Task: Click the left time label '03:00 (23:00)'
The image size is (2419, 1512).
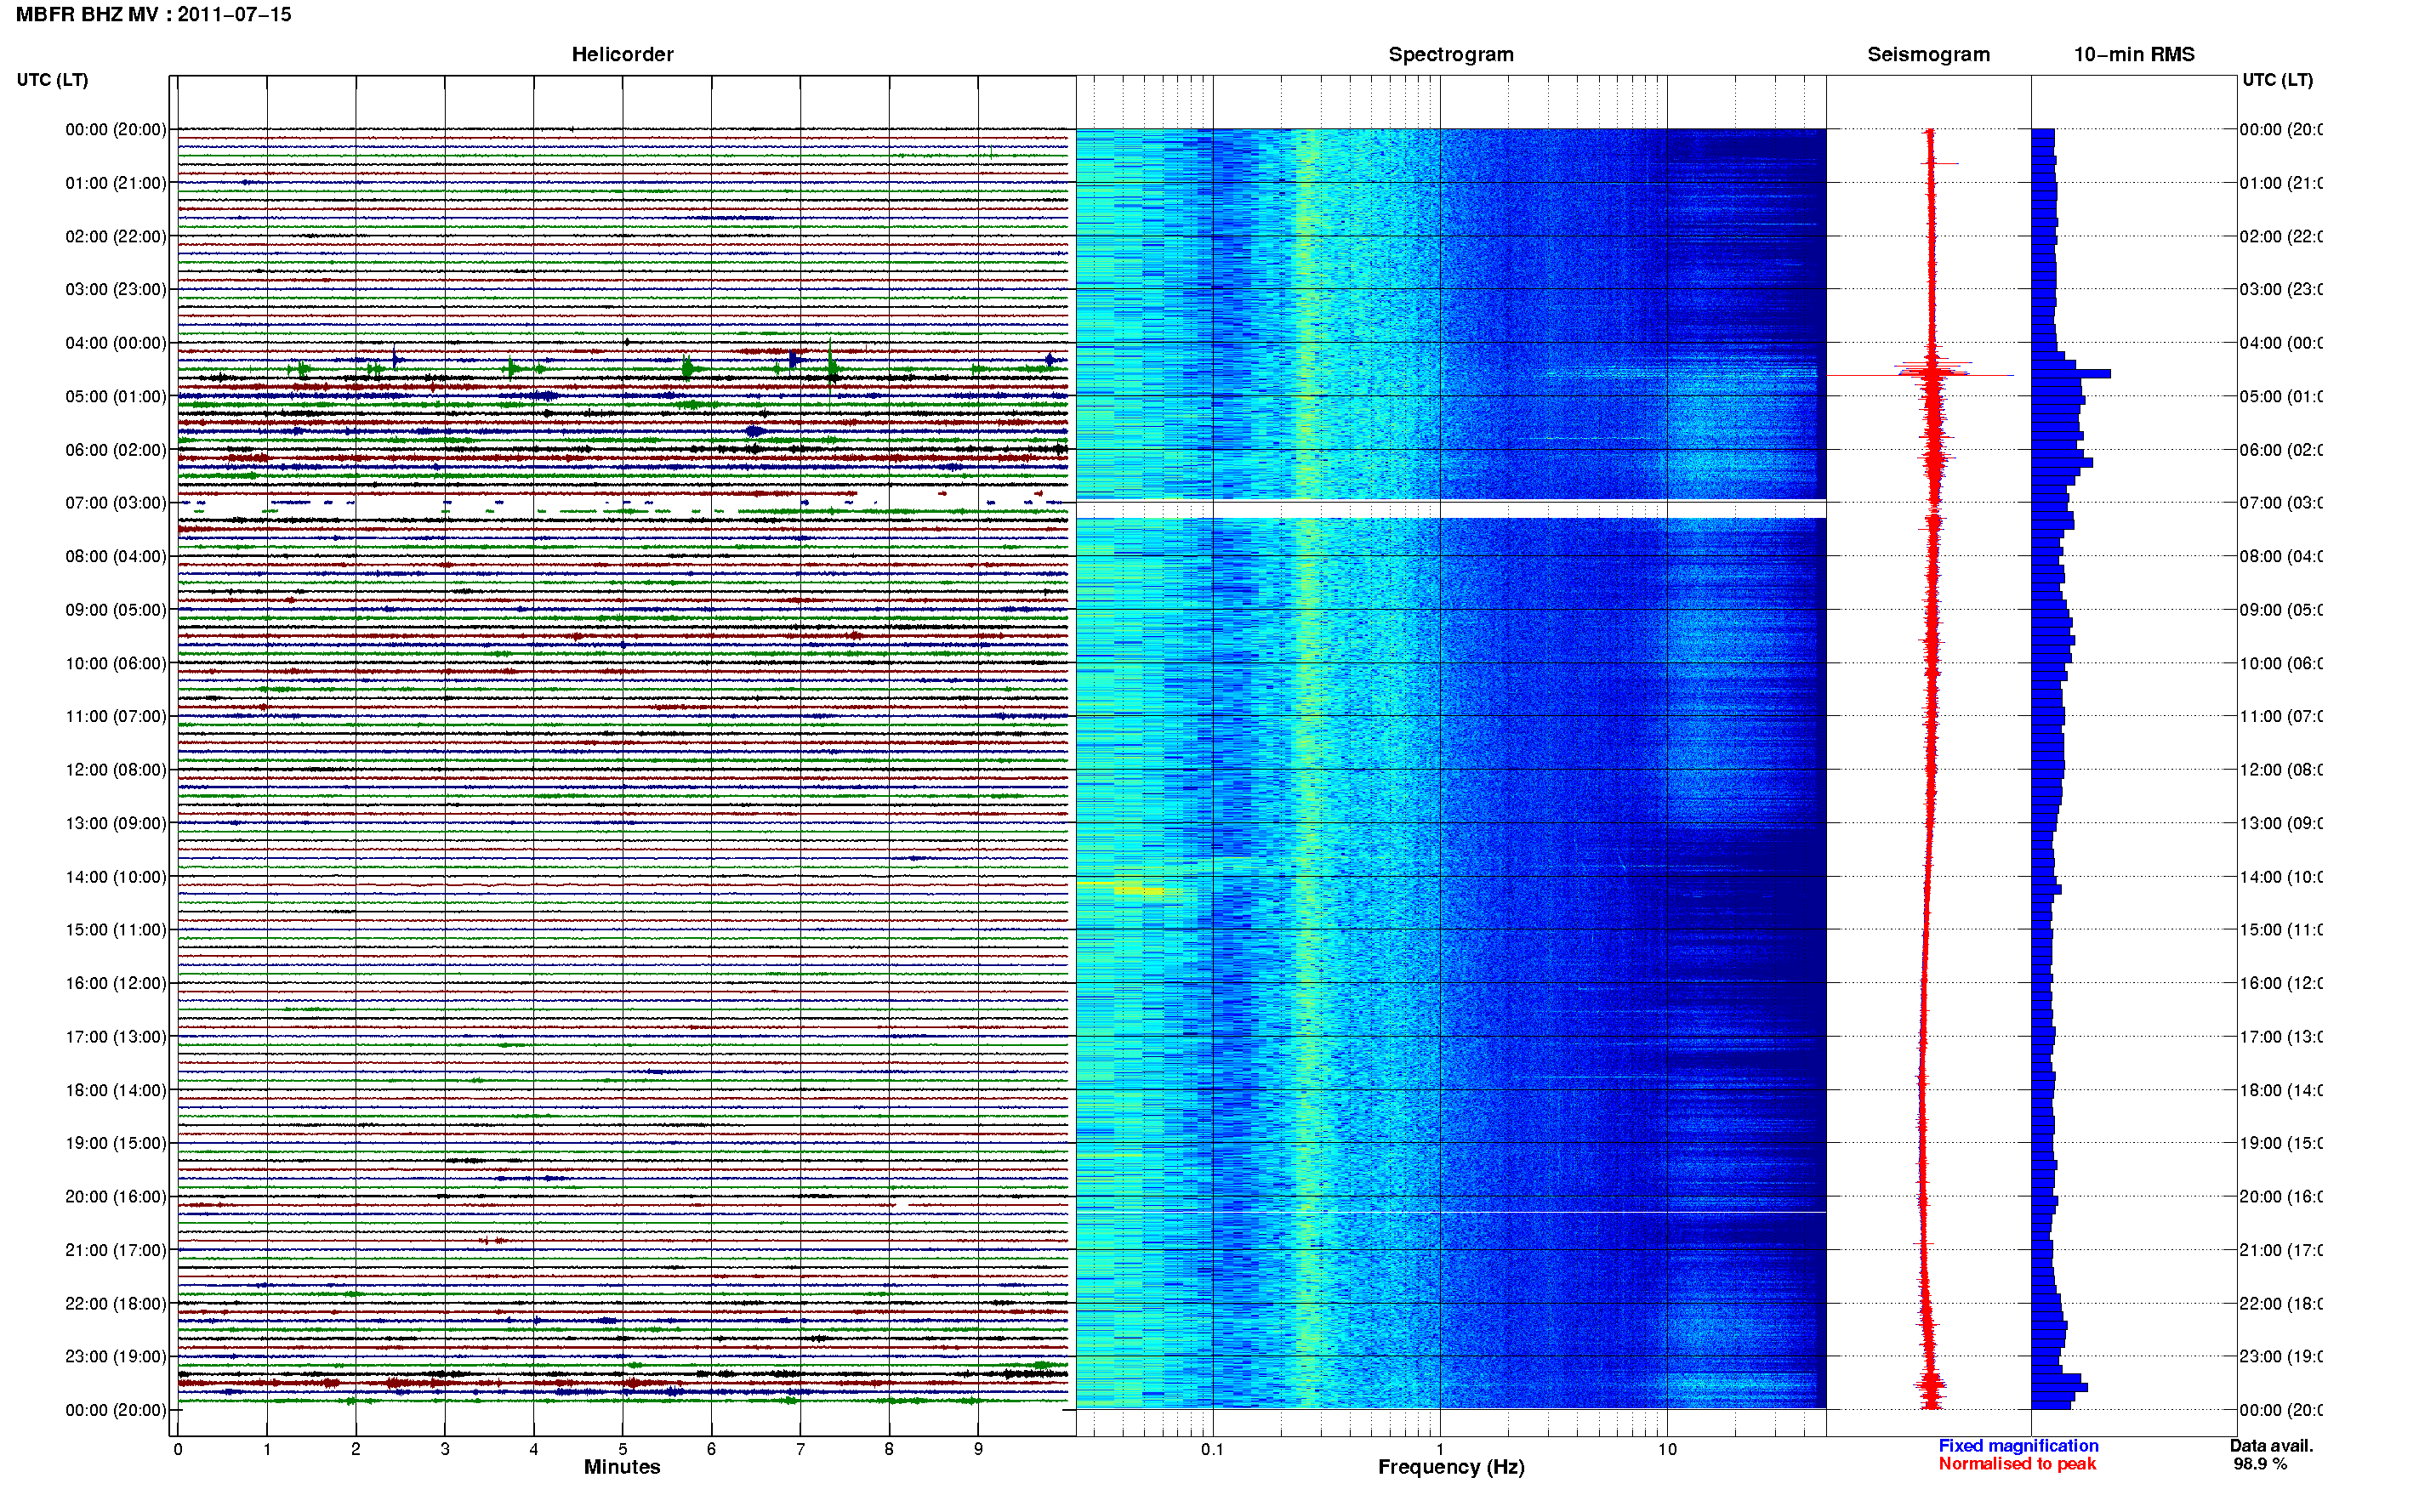Action: [x=116, y=289]
